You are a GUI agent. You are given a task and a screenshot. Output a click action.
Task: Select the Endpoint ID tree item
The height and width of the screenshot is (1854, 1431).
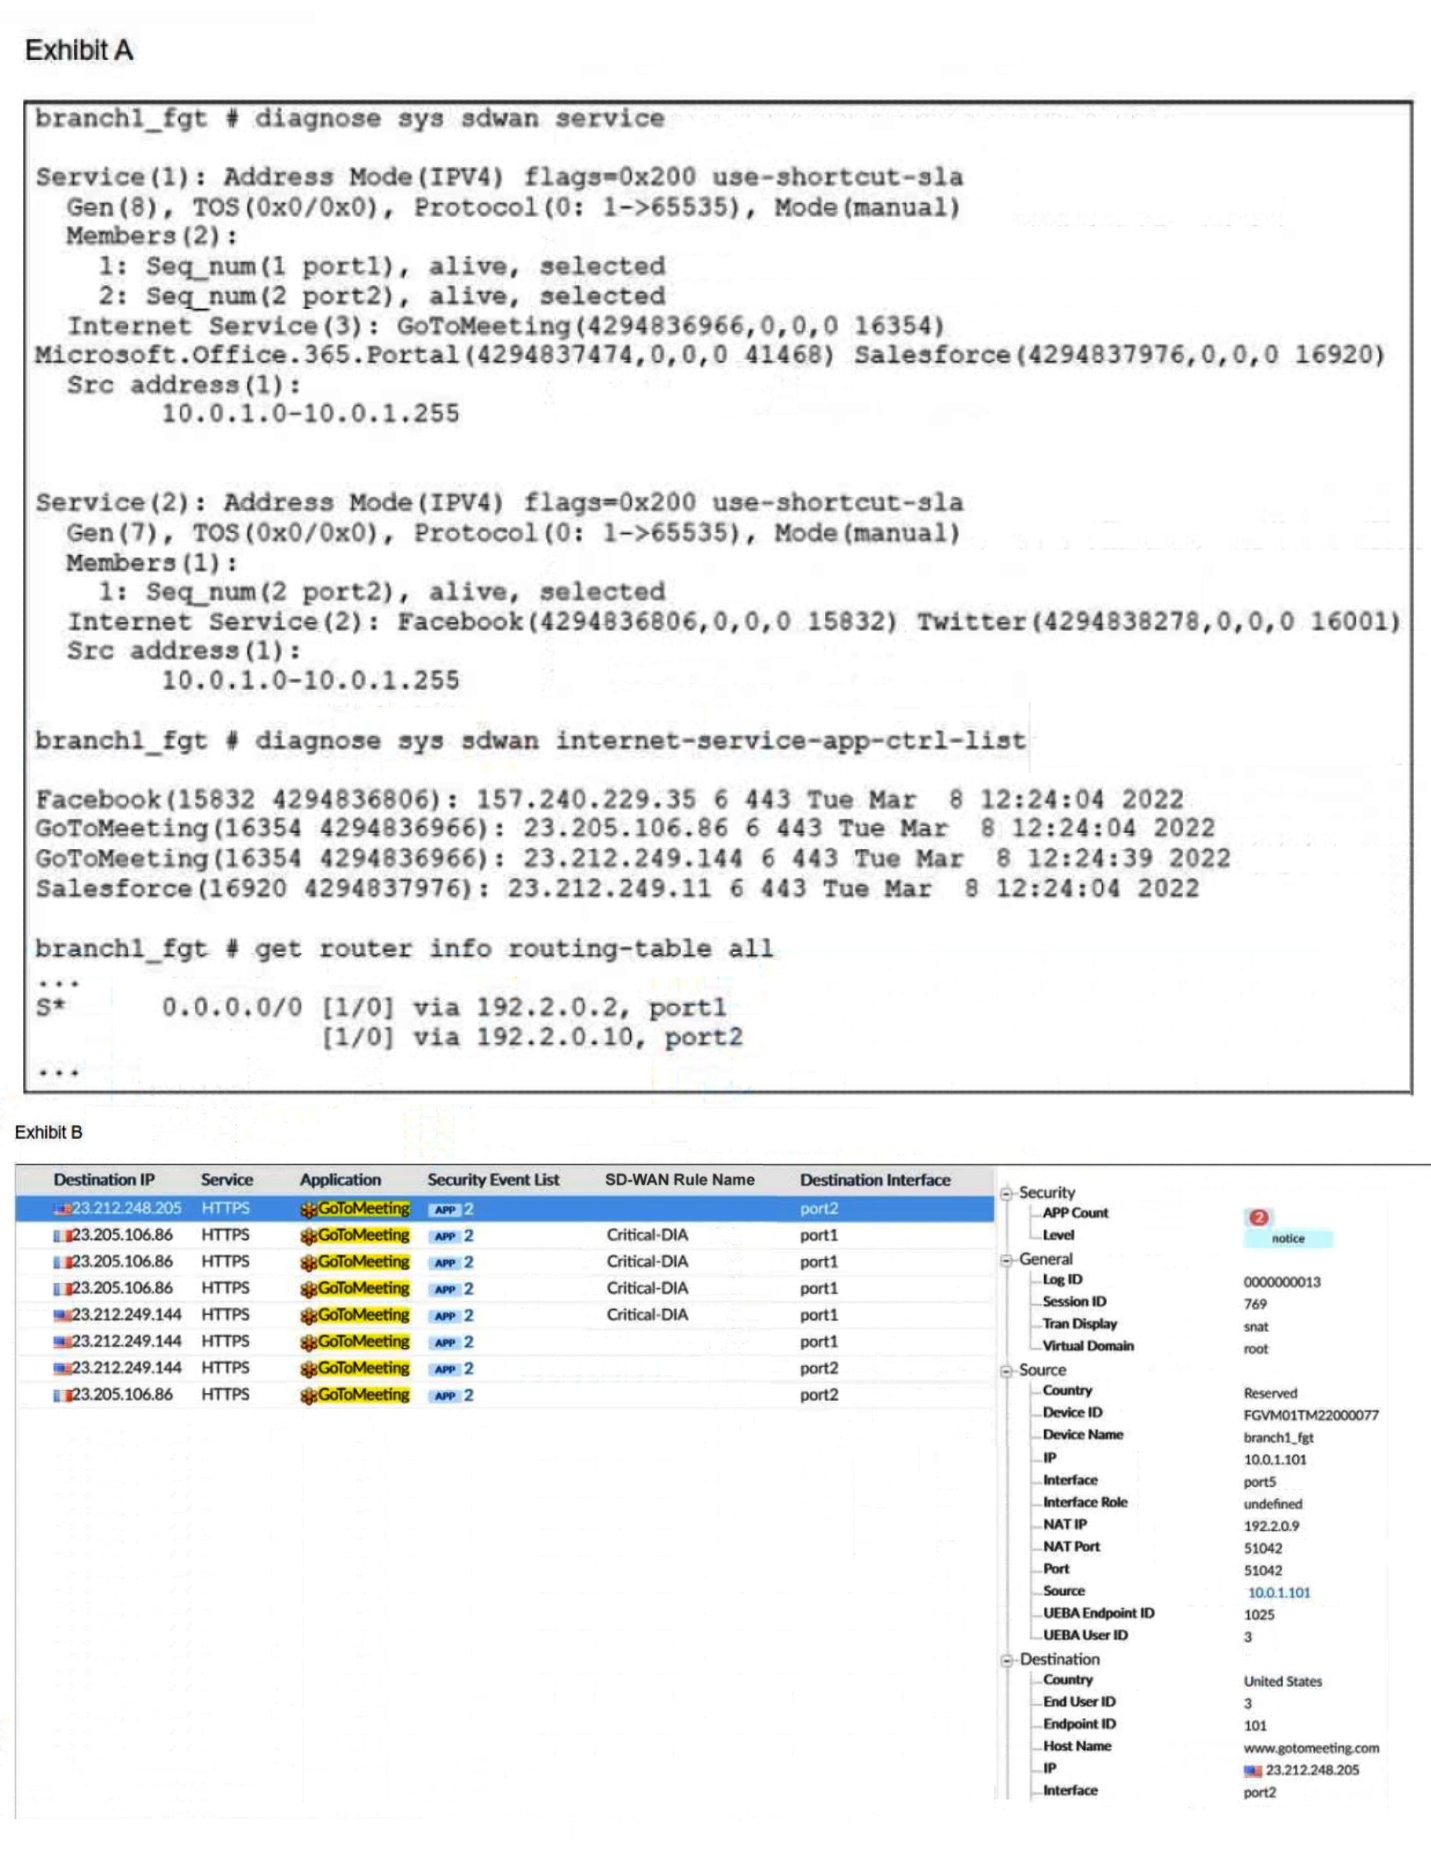(1079, 1724)
